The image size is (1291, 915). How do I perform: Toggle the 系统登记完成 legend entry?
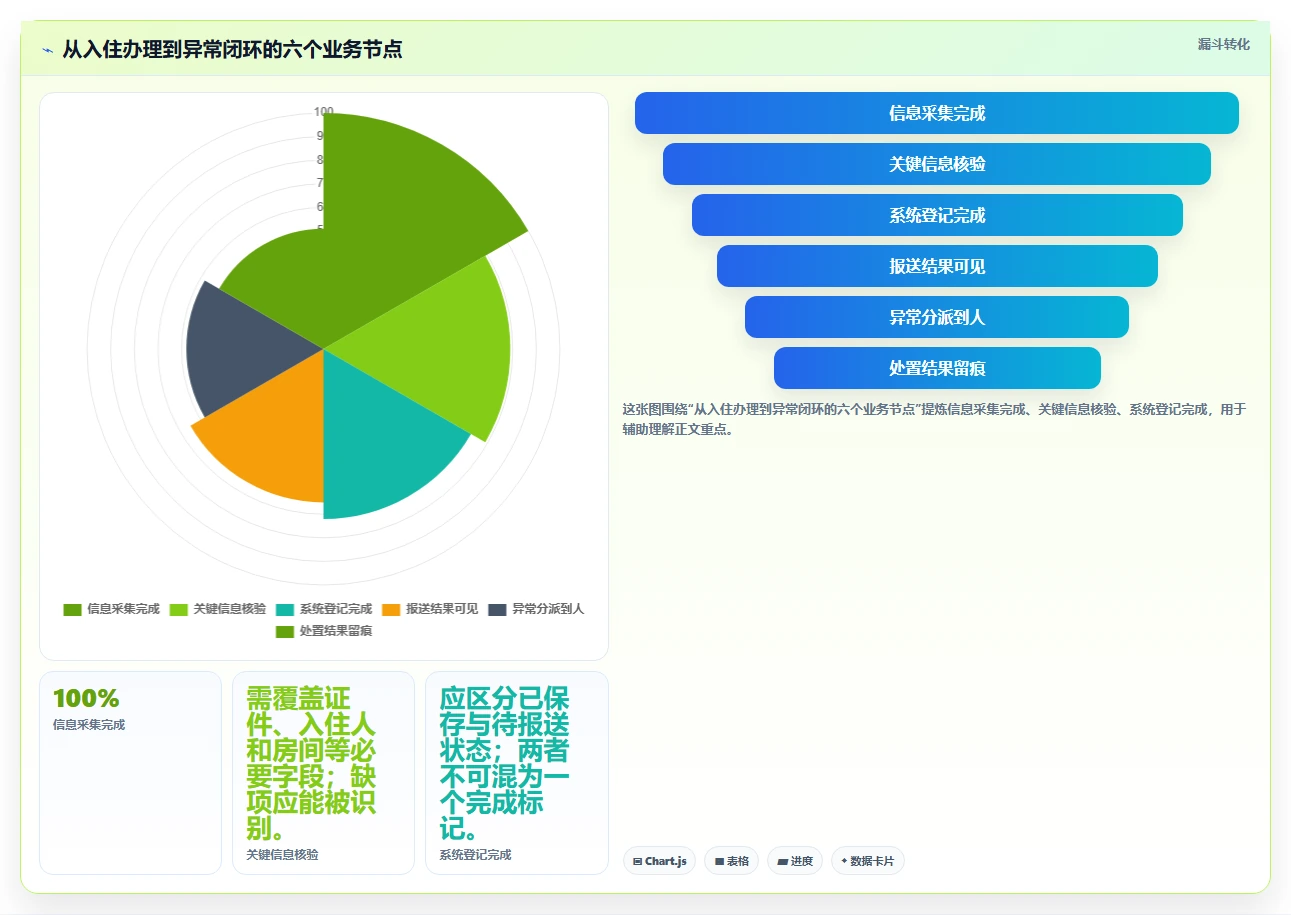point(323,609)
